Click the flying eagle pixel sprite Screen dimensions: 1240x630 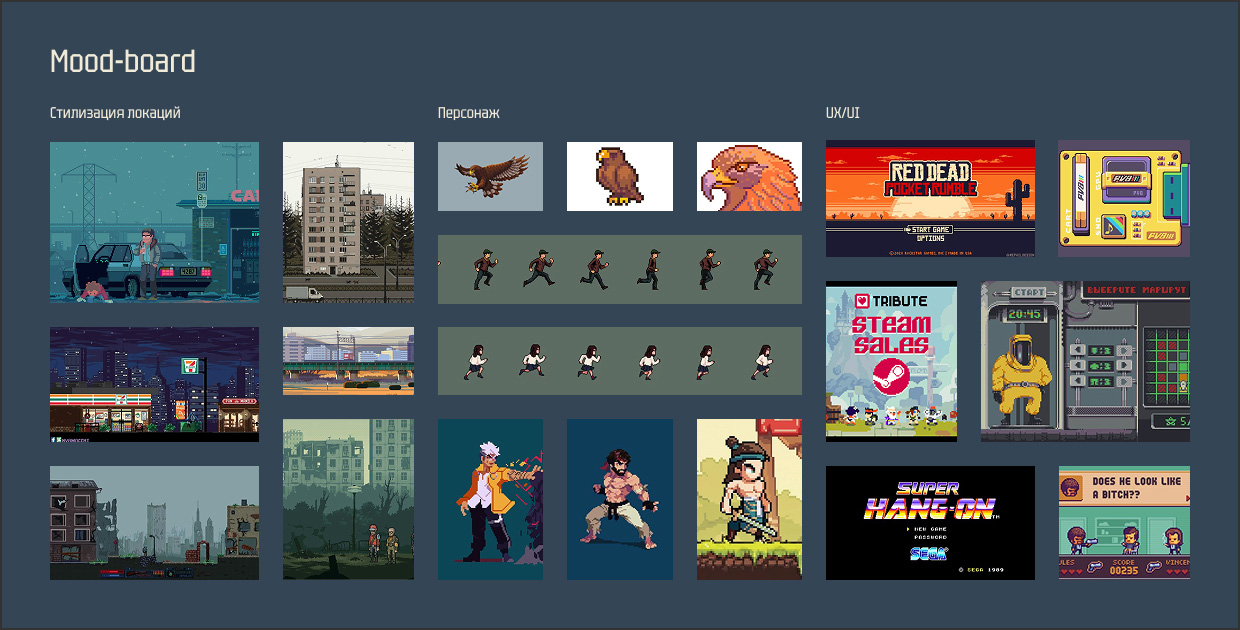[490, 176]
